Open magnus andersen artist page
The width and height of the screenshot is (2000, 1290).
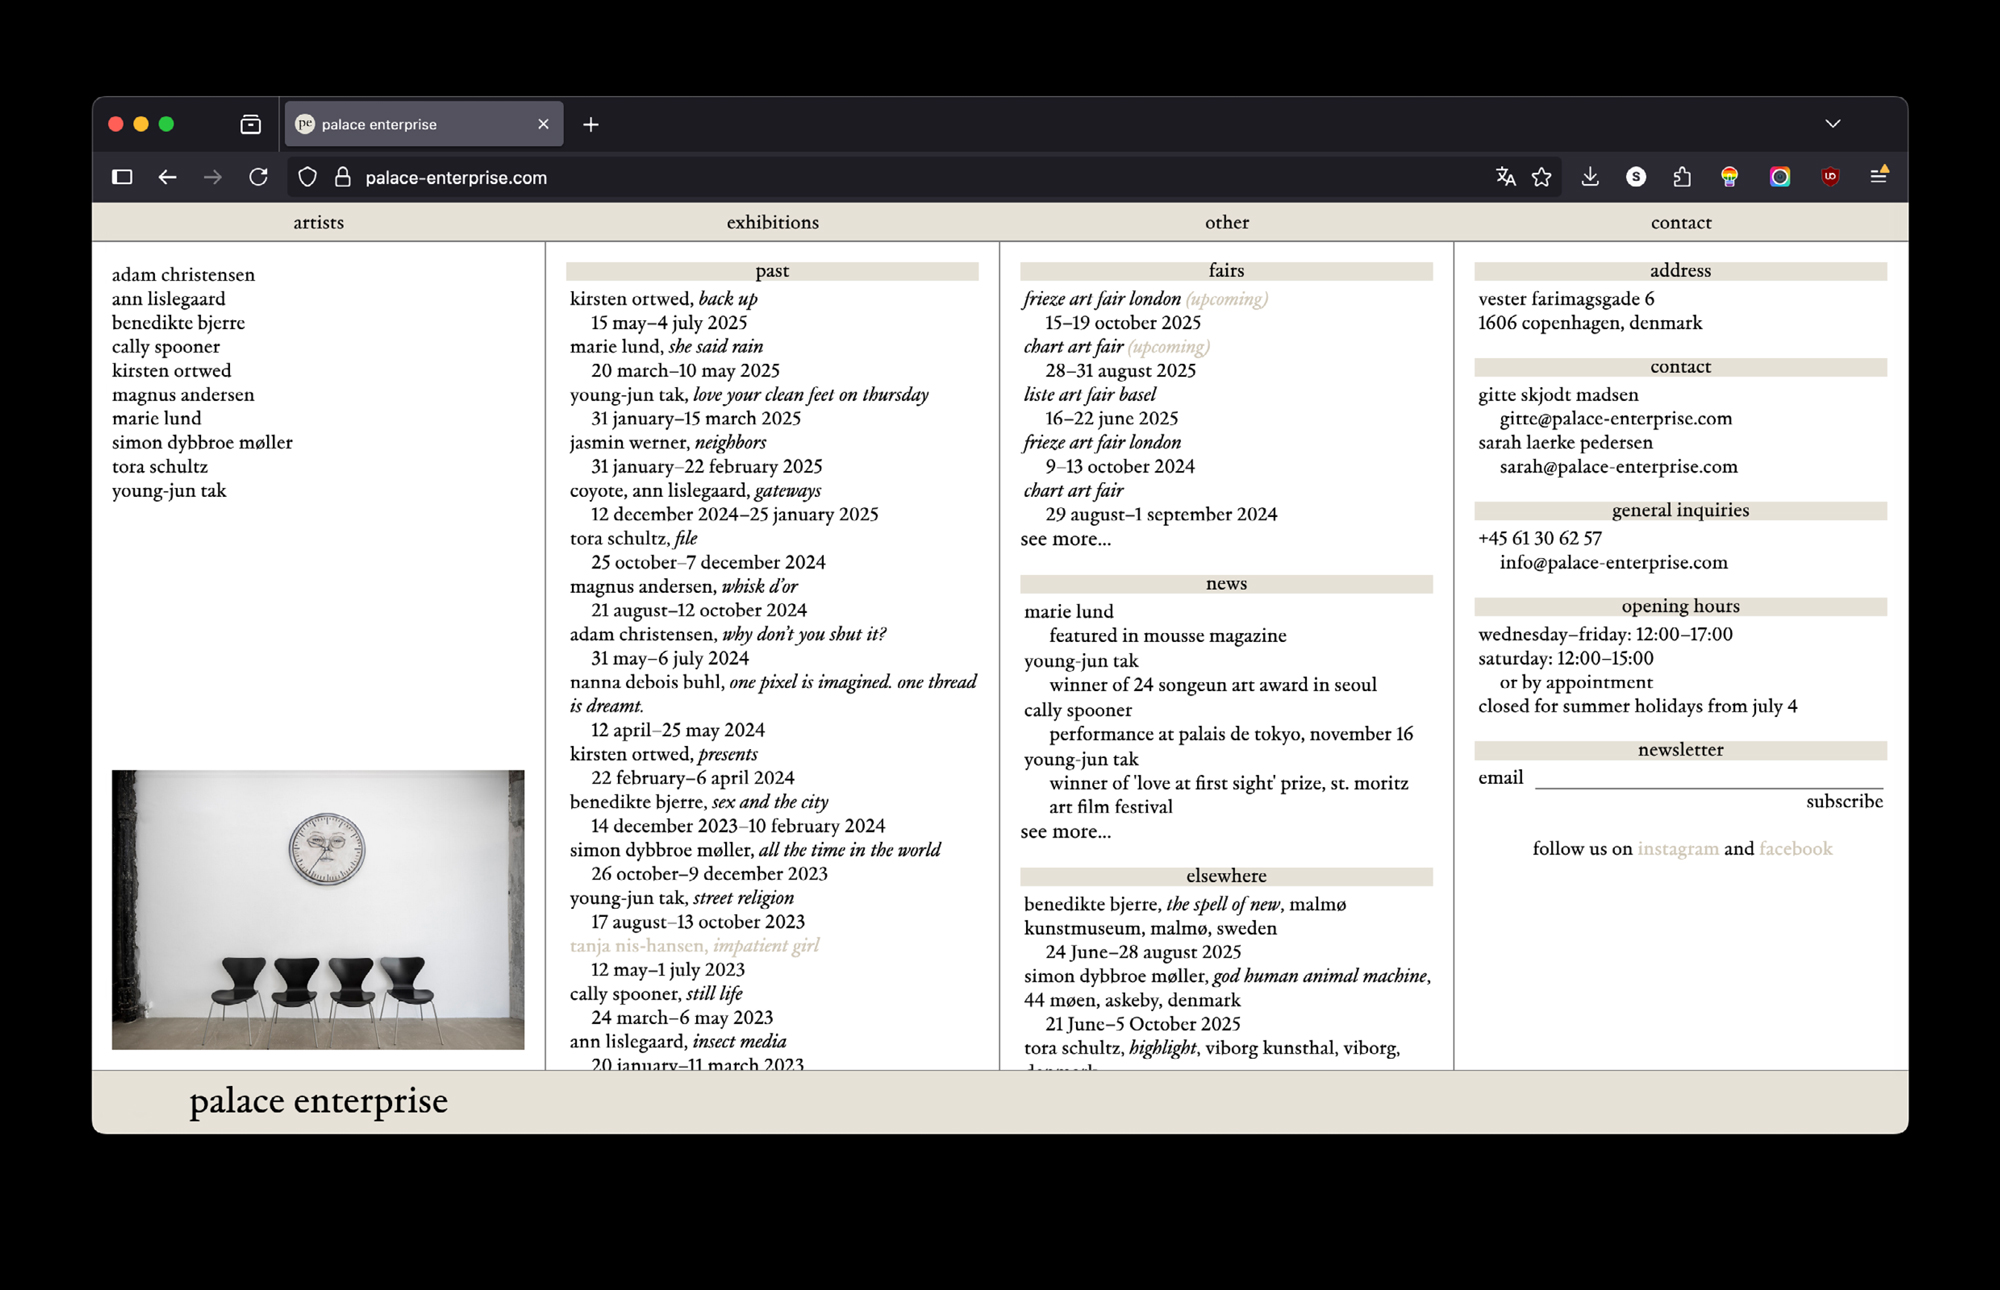[183, 395]
